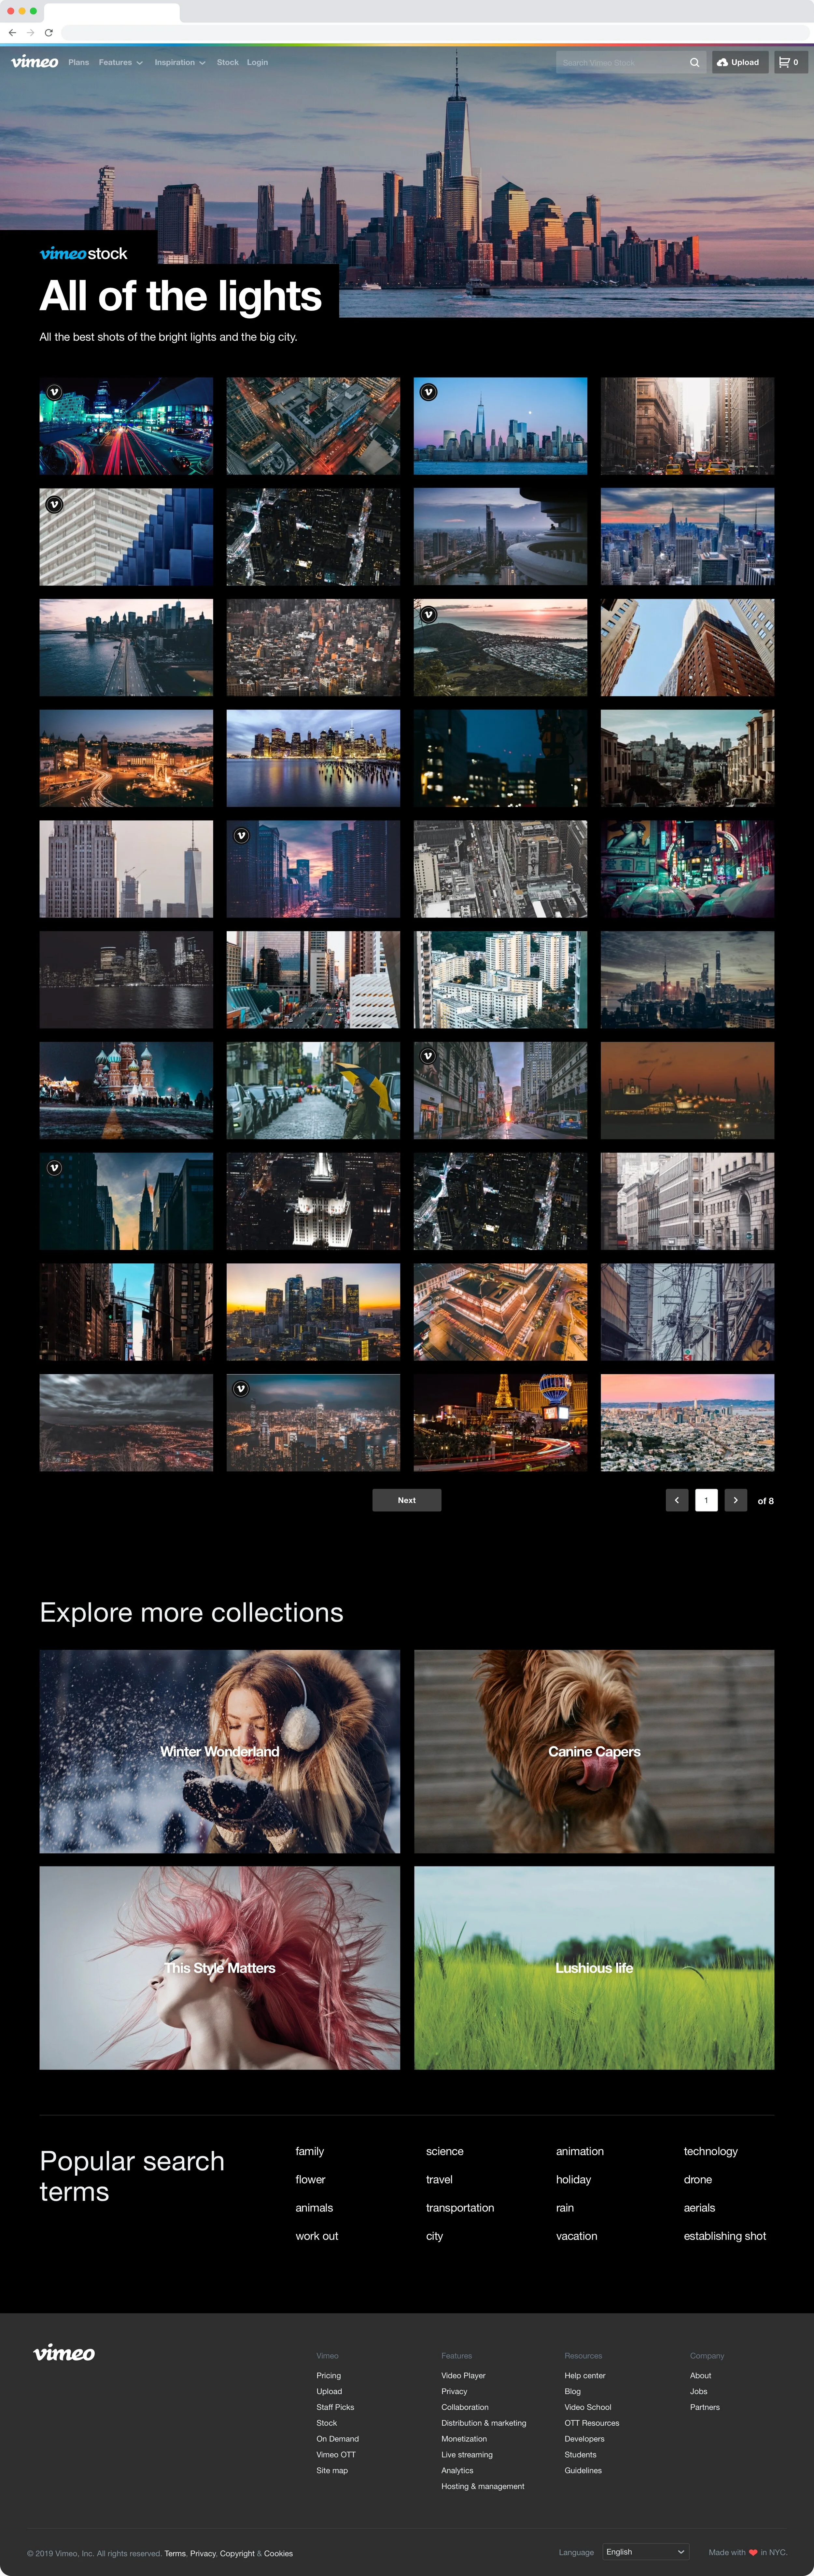814x2576 pixels.
Task: Click the 'establishing shot' search term
Action: click(x=724, y=2236)
